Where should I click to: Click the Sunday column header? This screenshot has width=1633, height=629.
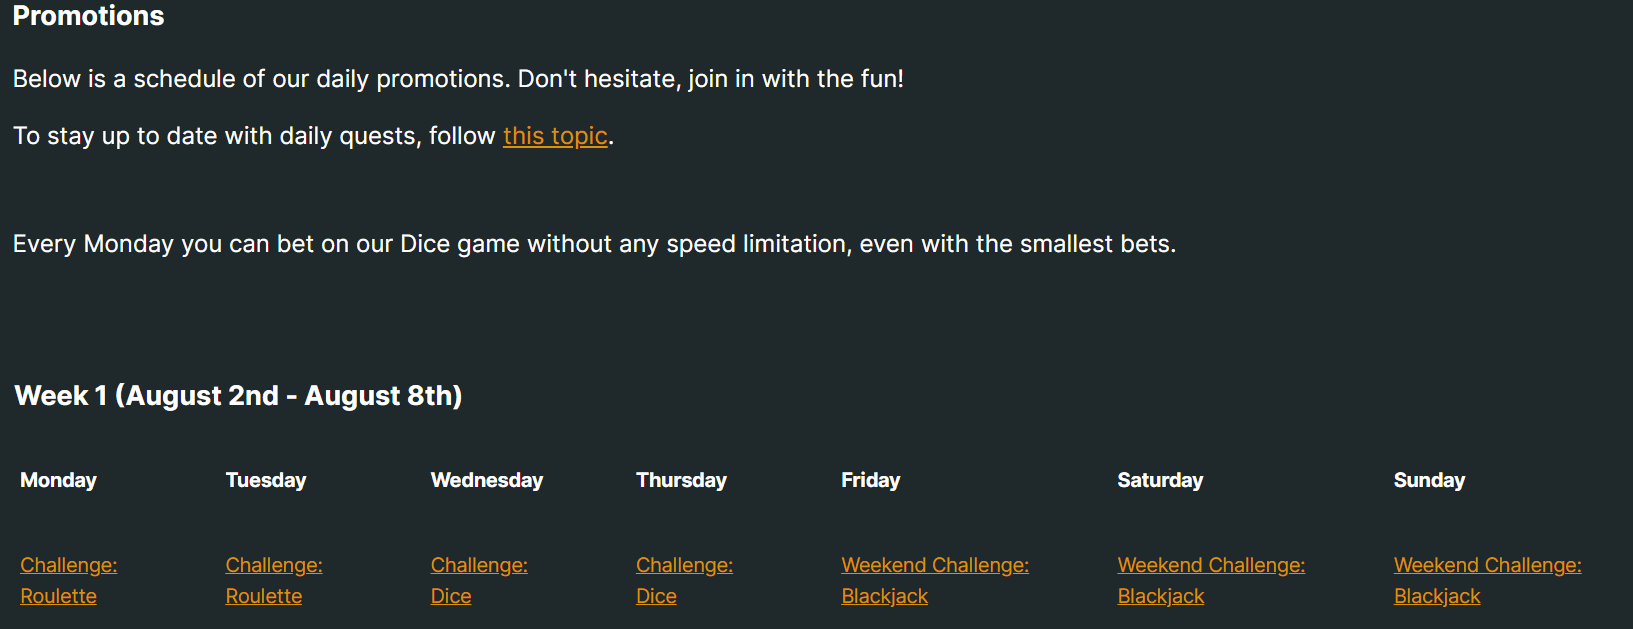pyautogui.click(x=1429, y=480)
